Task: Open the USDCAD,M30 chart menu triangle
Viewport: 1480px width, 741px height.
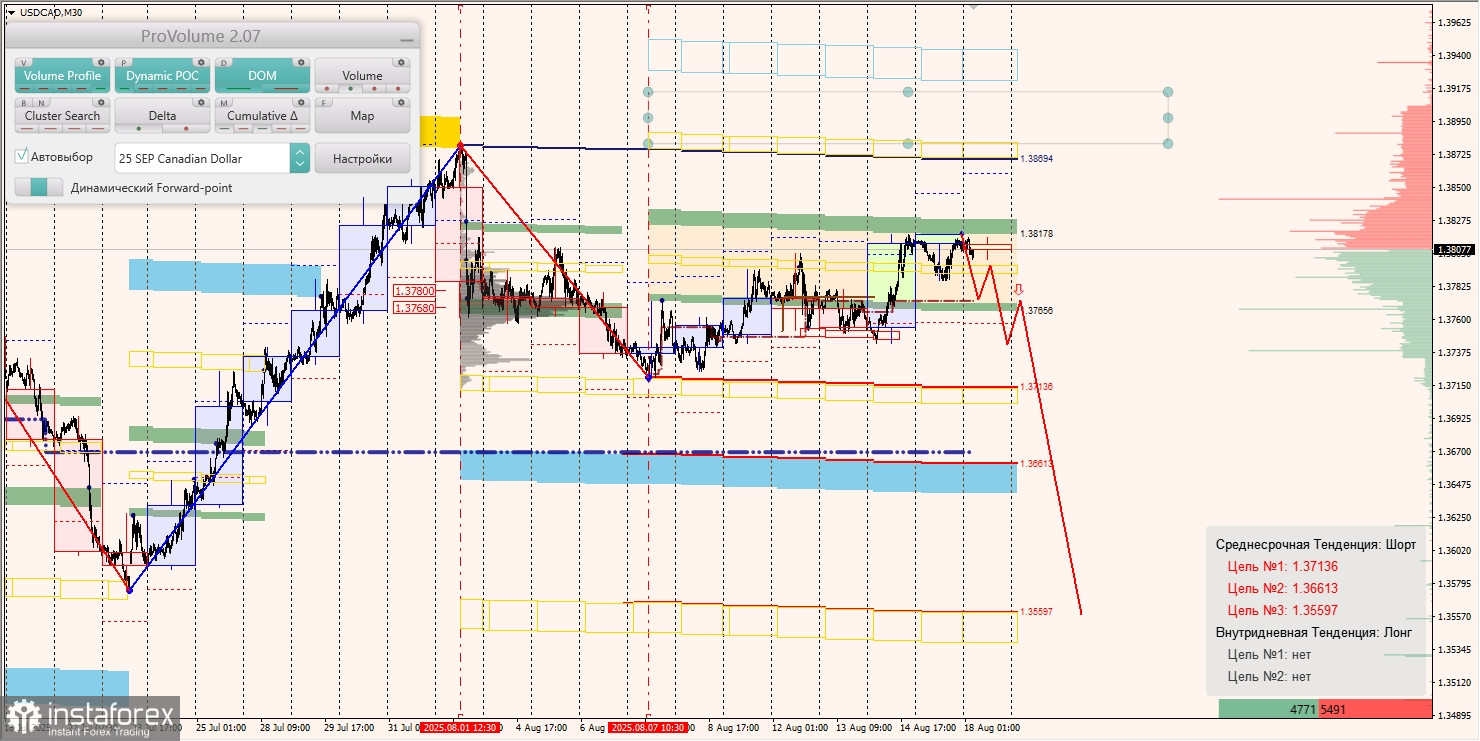Action: (x=11, y=12)
